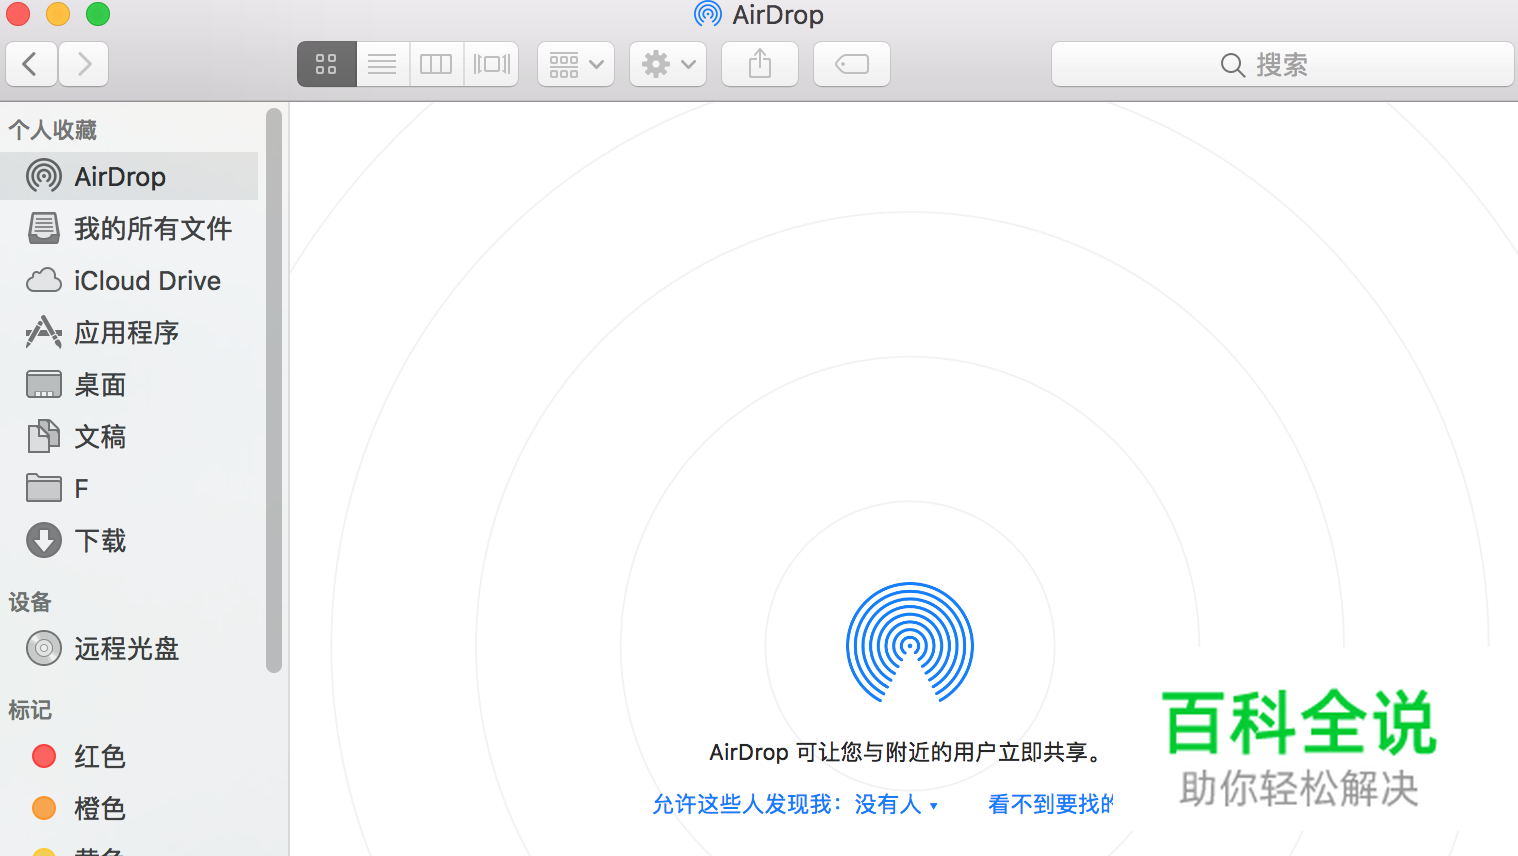This screenshot has width=1518, height=856.
Task: Open folder named F in sidebar
Action: point(82,489)
